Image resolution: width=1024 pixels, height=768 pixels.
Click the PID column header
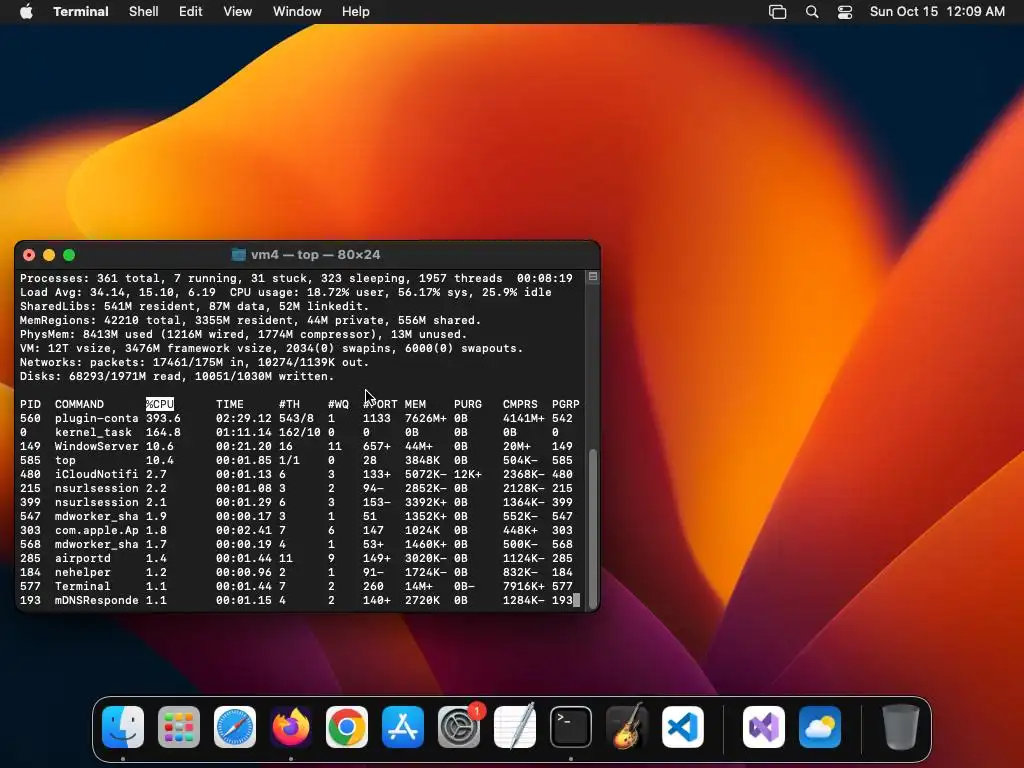tap(30, 404)
